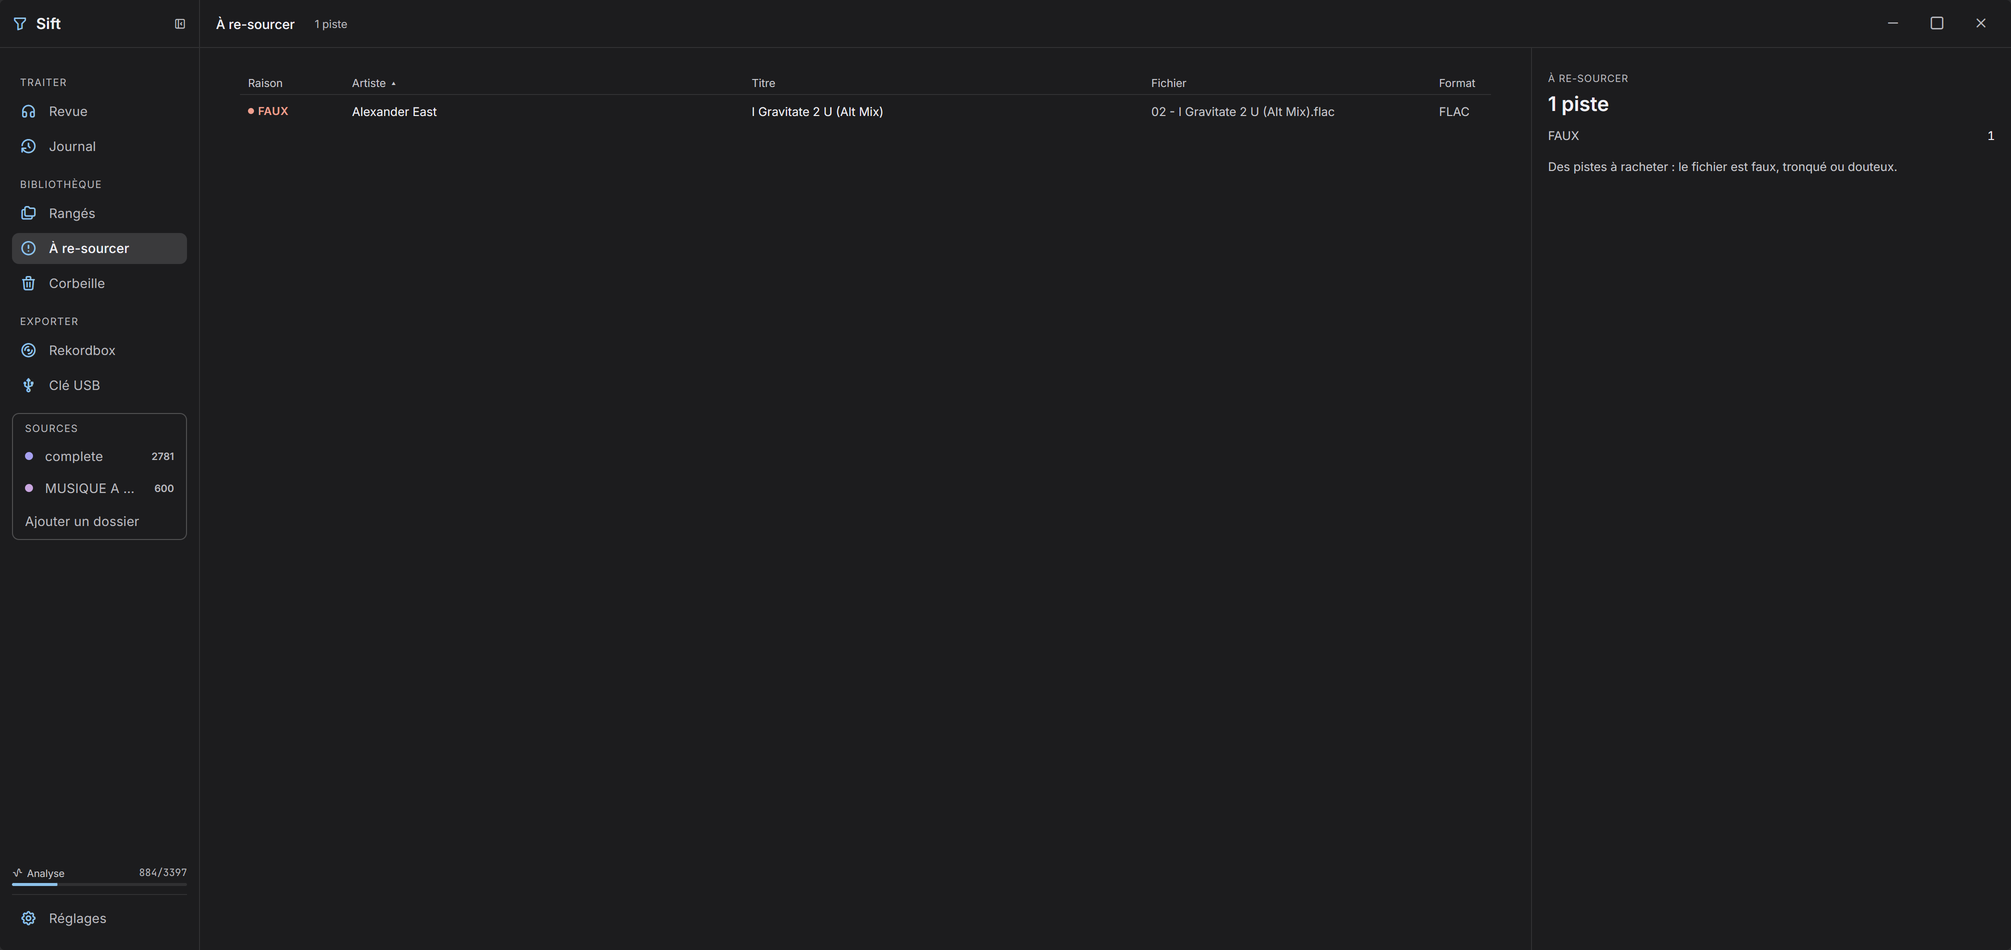Select the Alexander East track row

pyautogui.click(x=869, y=112)
